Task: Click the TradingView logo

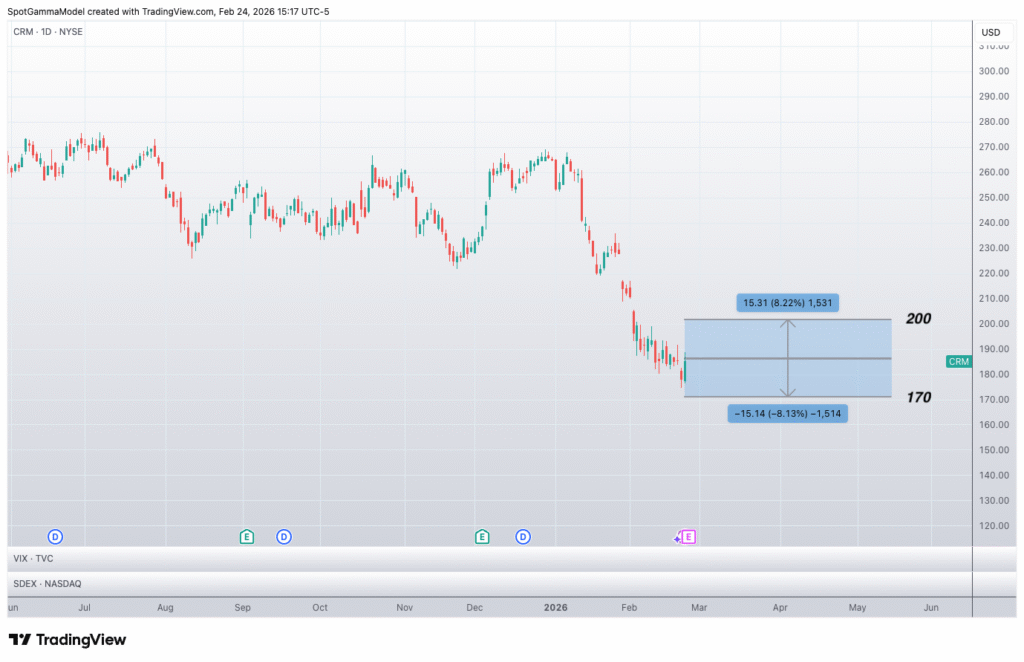Action: pos(66,639)
